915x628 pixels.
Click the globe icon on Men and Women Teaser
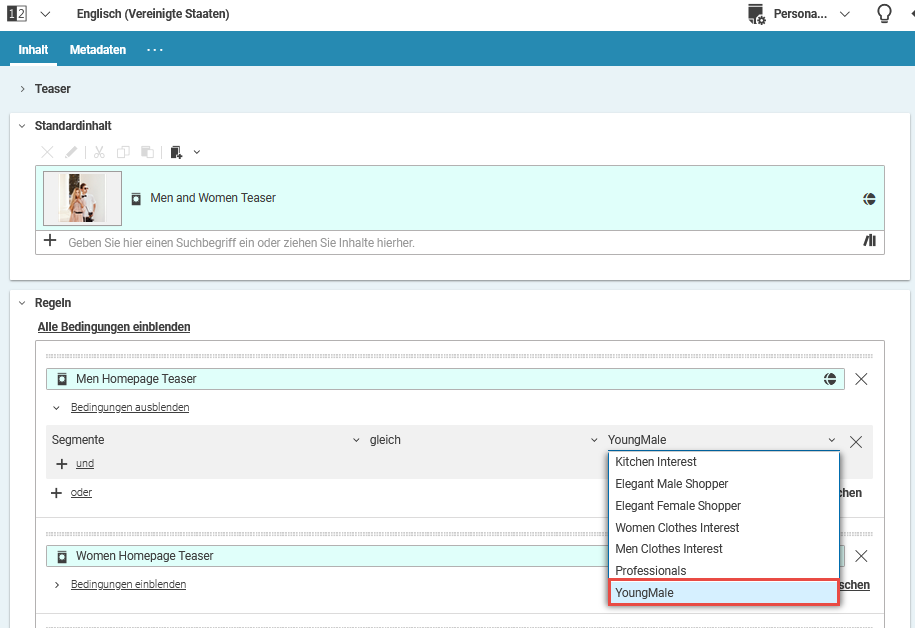point(870,198)
